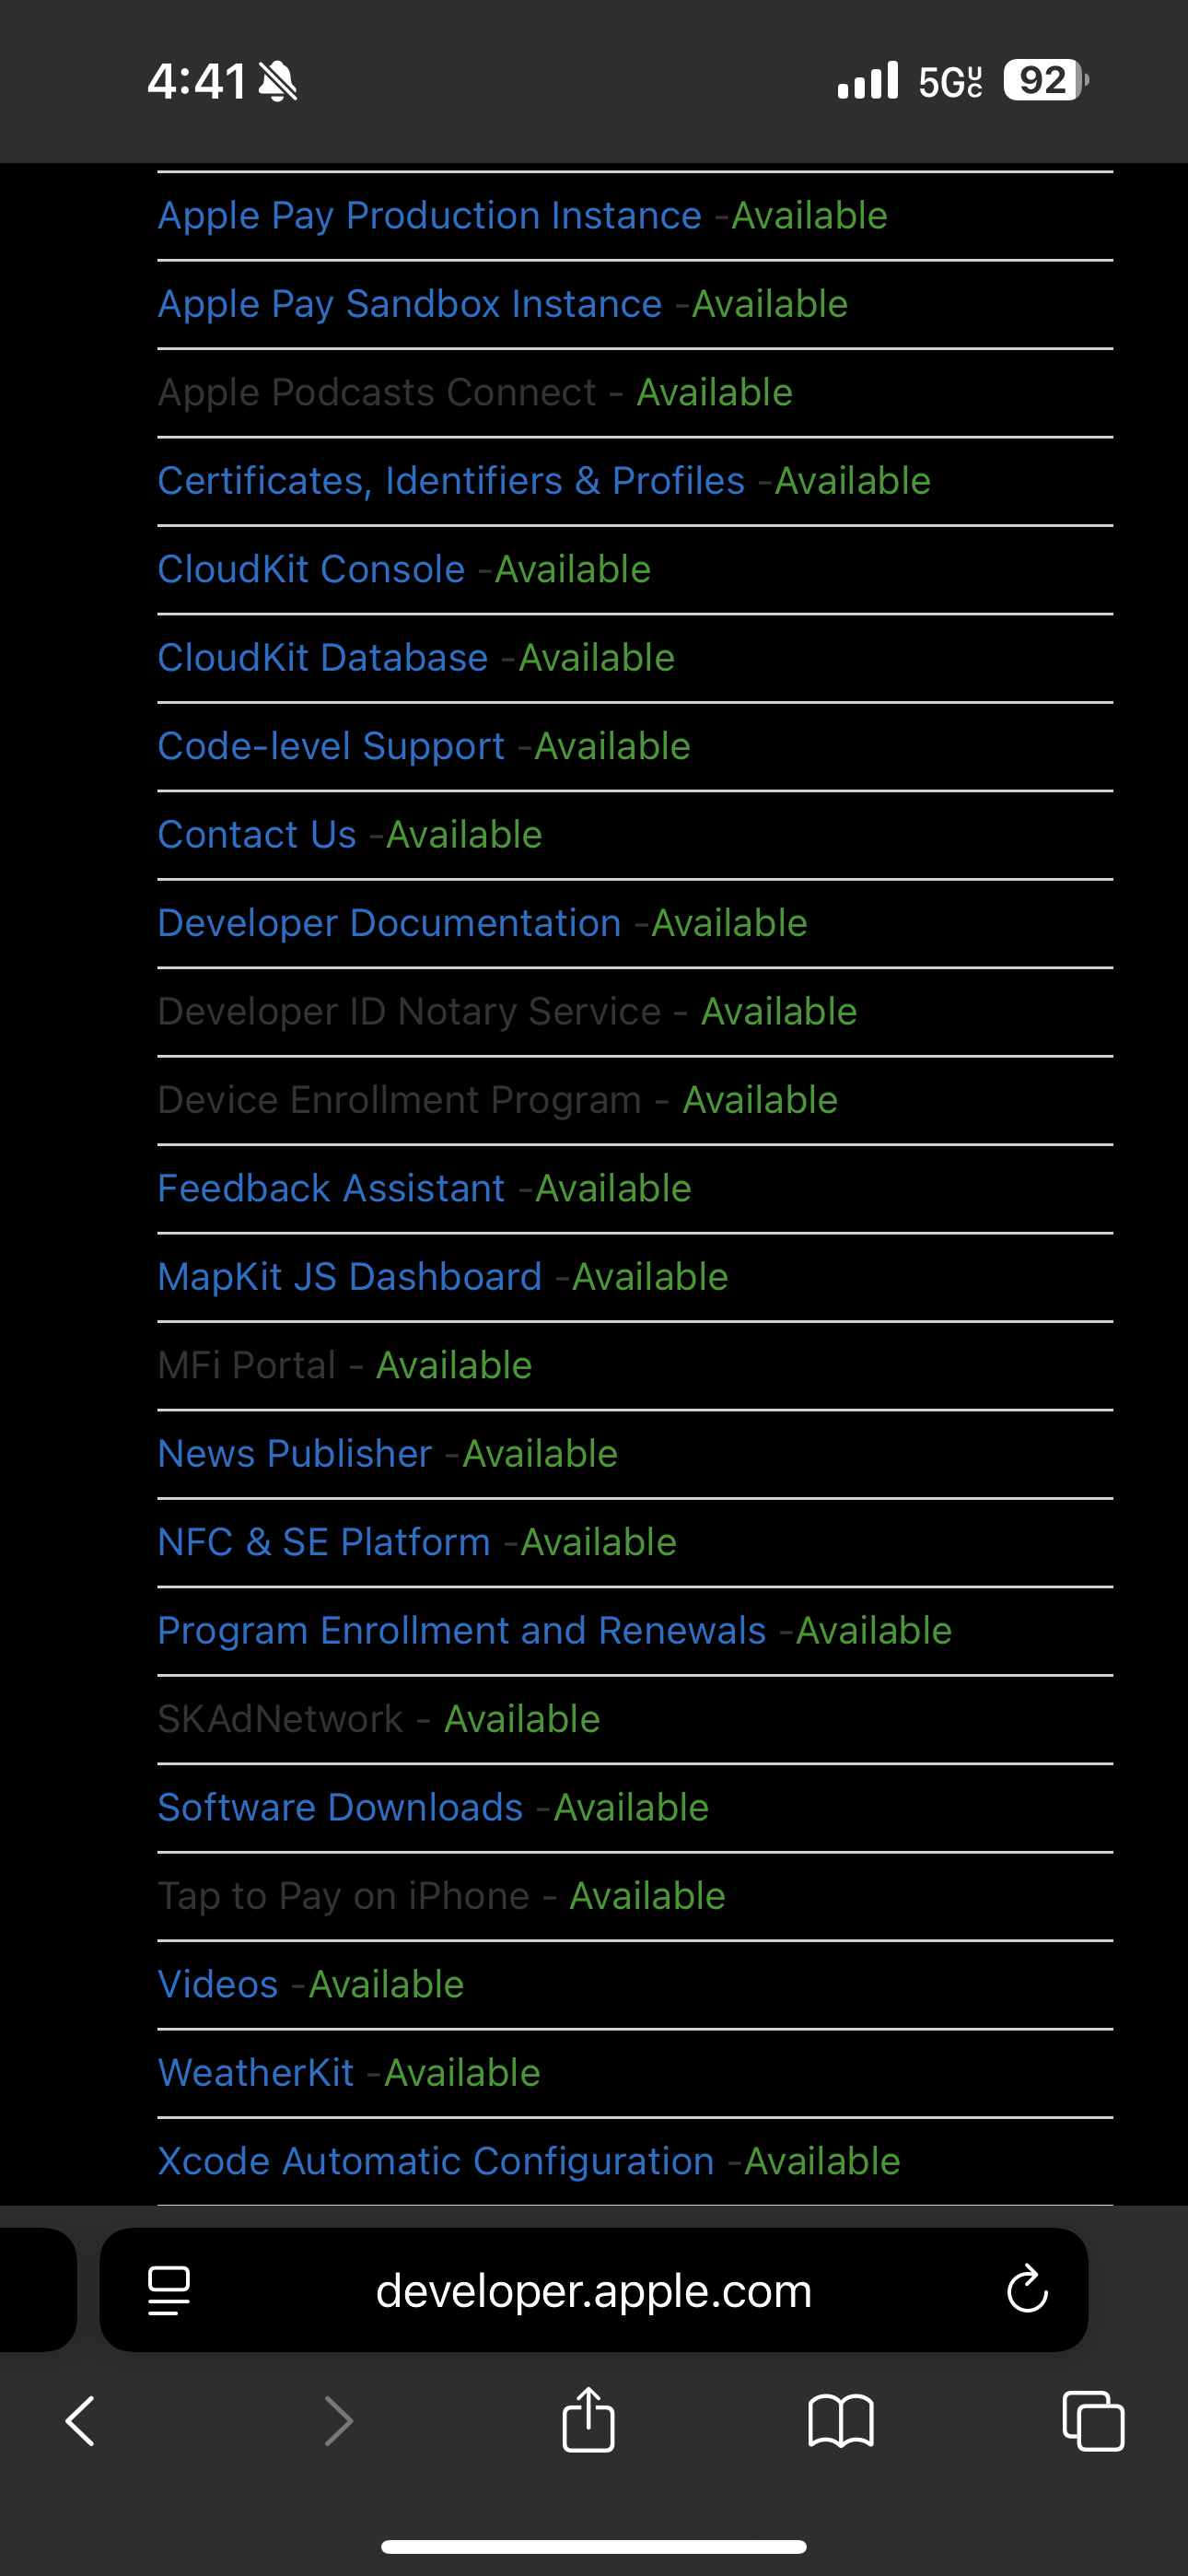Open Apple Pay Sandbox Instance link
The height and width of the screenshot is (2576, 1188).
[x=410, y=304]
